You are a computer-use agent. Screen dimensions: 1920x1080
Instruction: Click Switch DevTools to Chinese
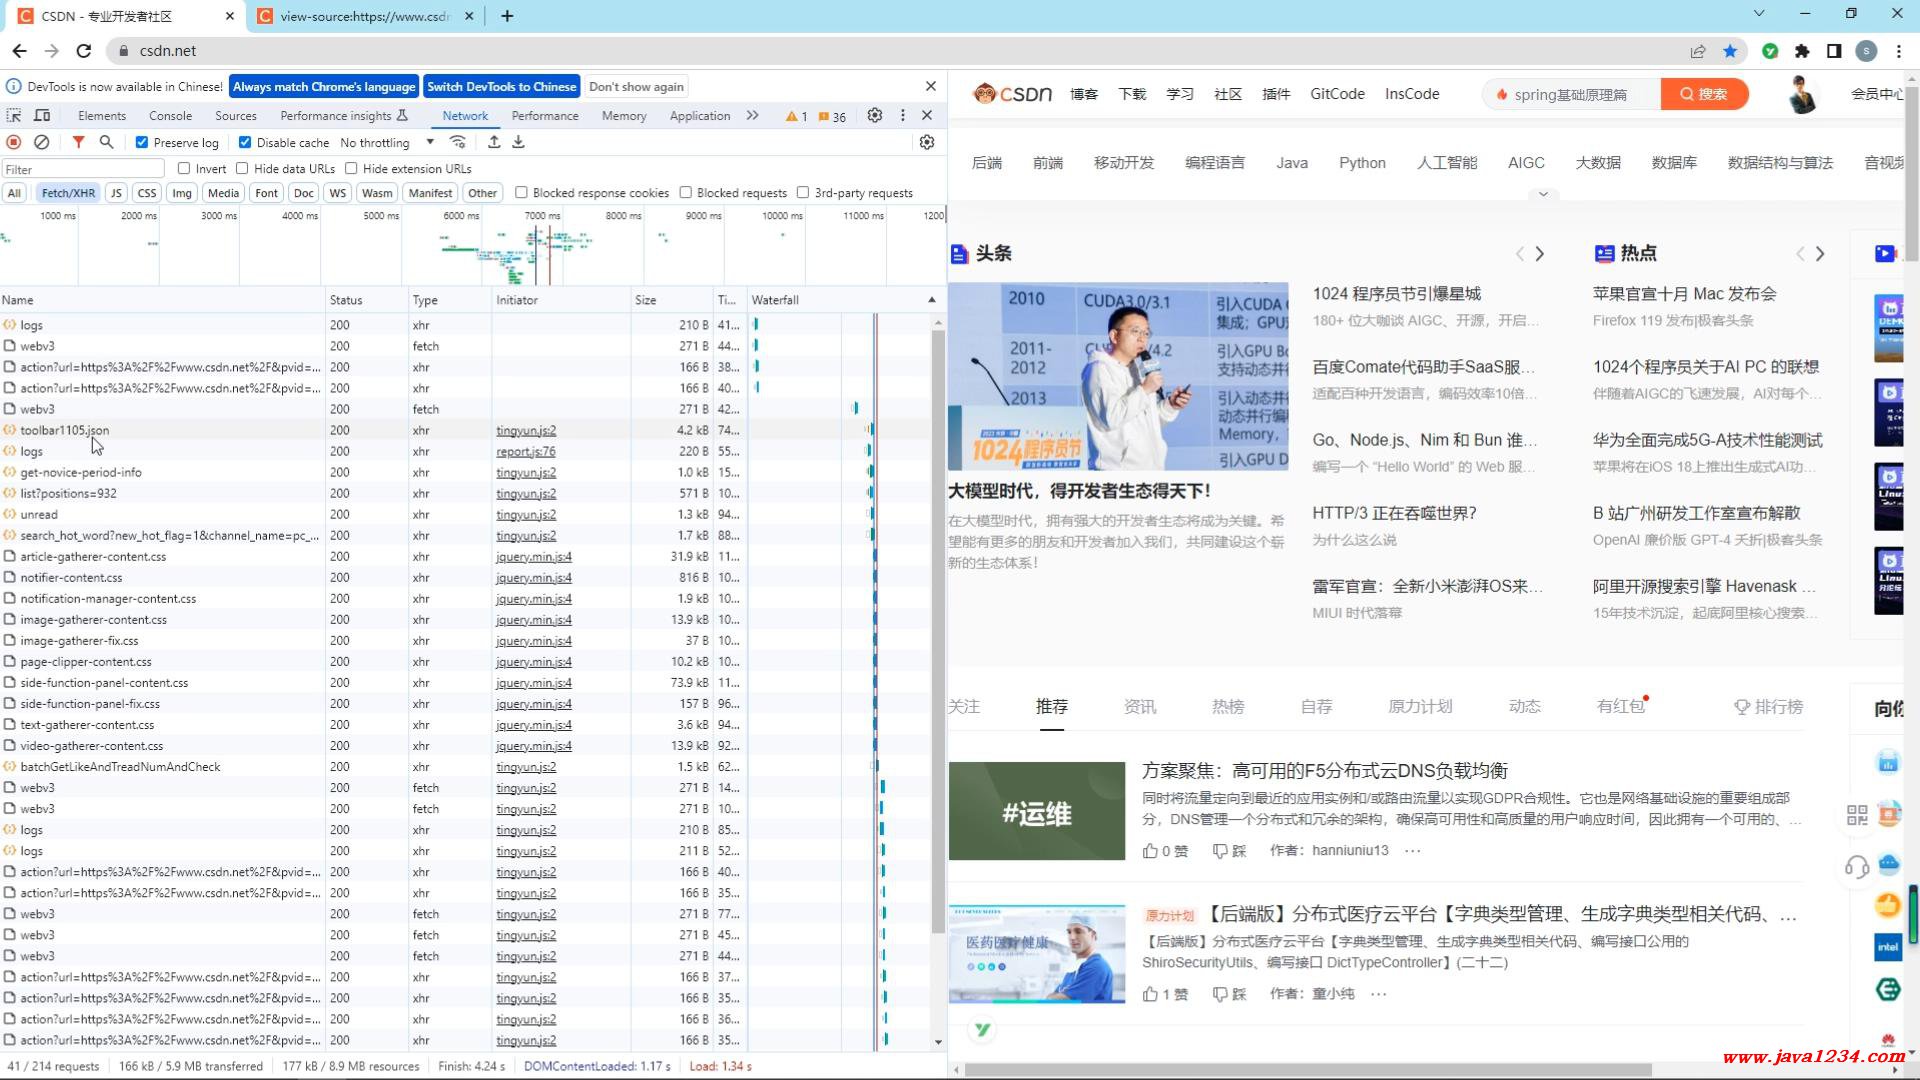501,87
